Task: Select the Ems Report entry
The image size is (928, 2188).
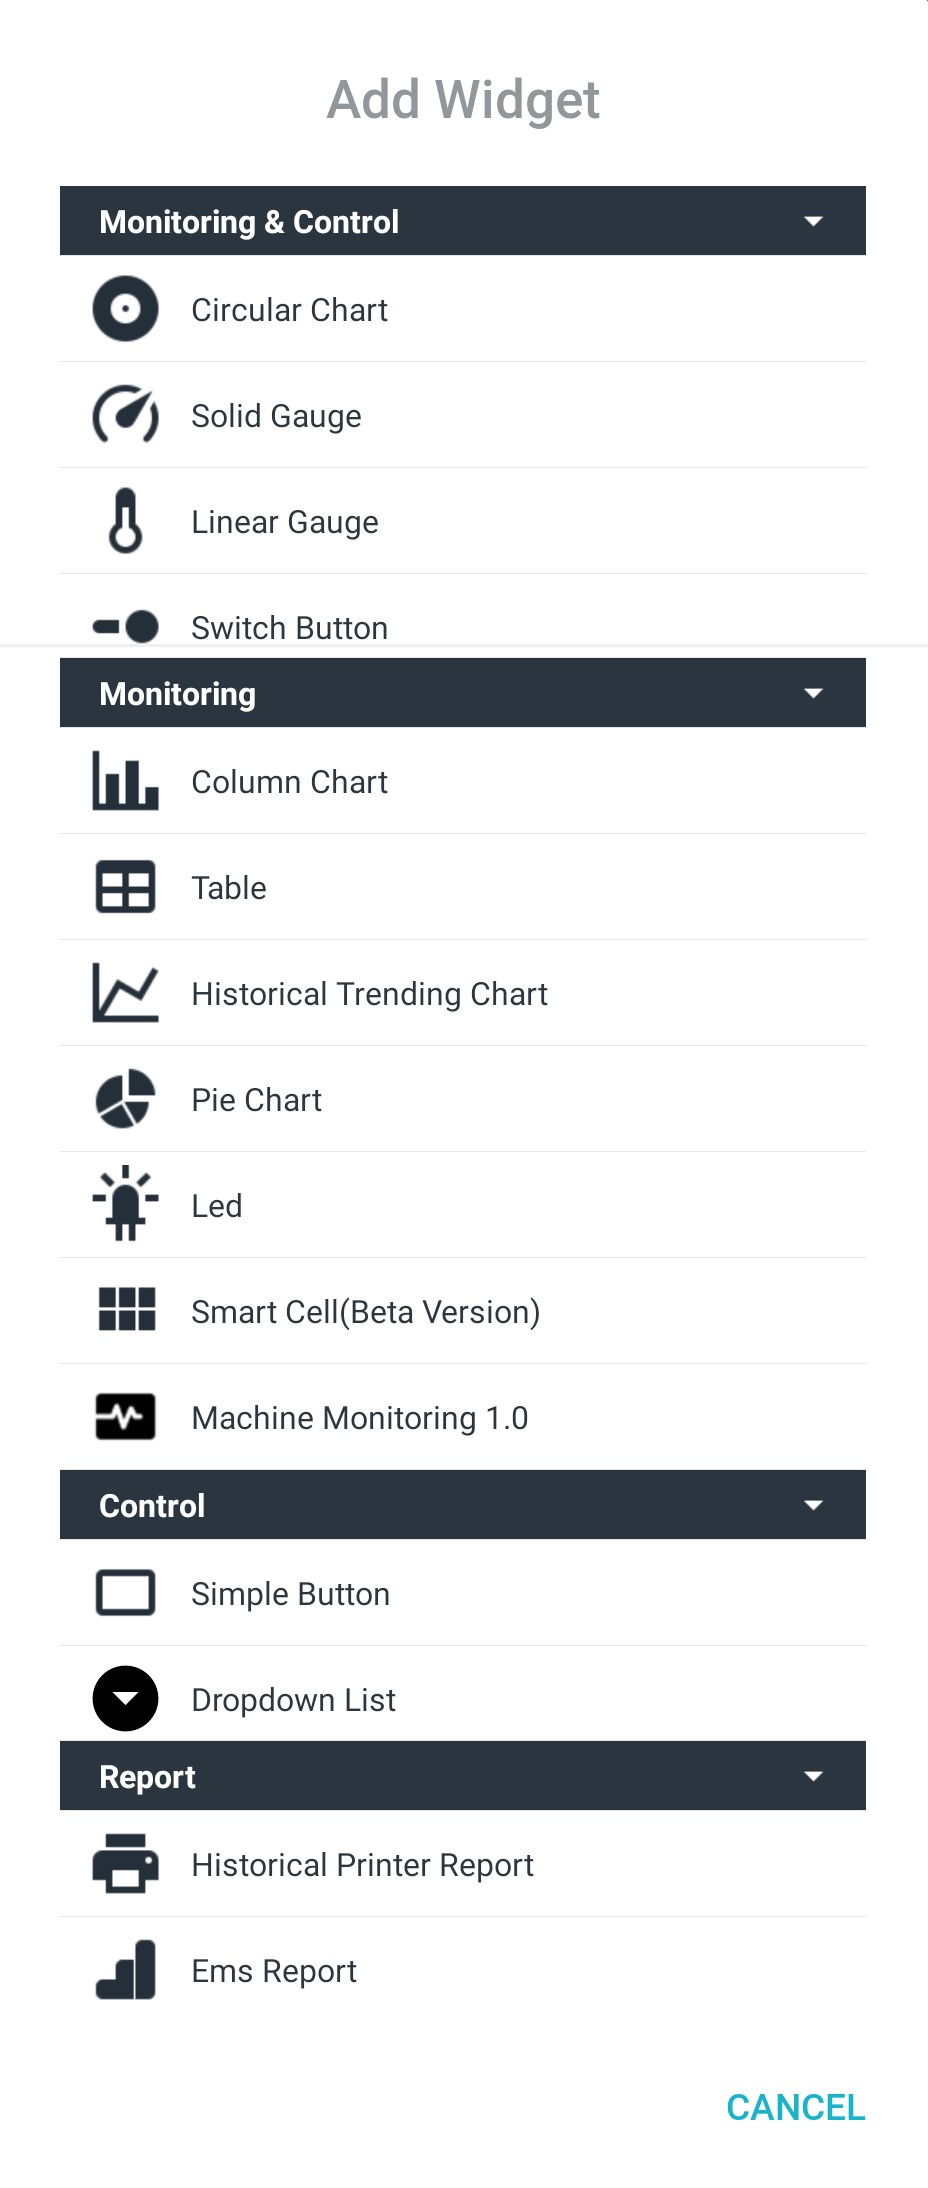Action: (463, 1970)
